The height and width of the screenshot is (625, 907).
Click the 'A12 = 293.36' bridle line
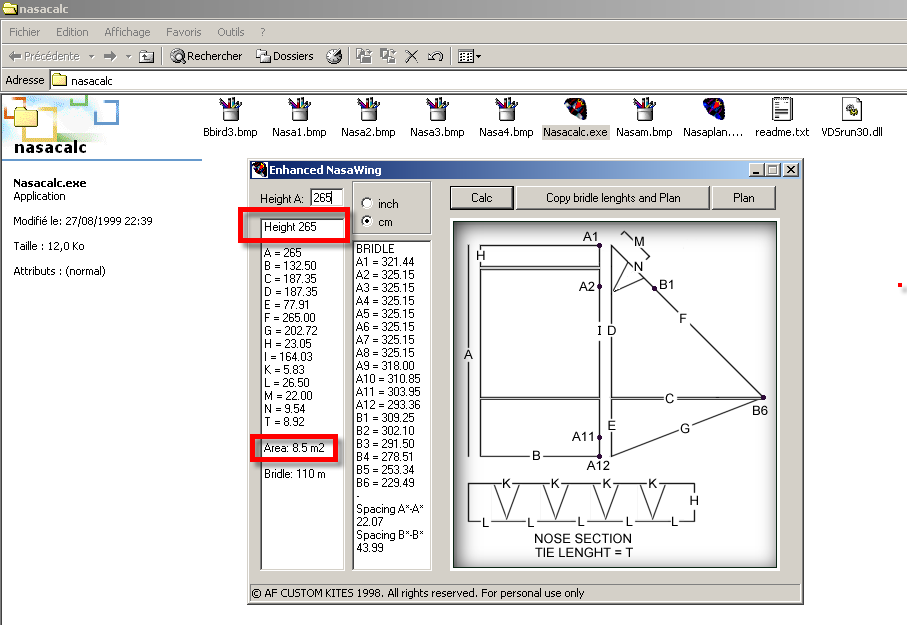[x=388, y=405]
